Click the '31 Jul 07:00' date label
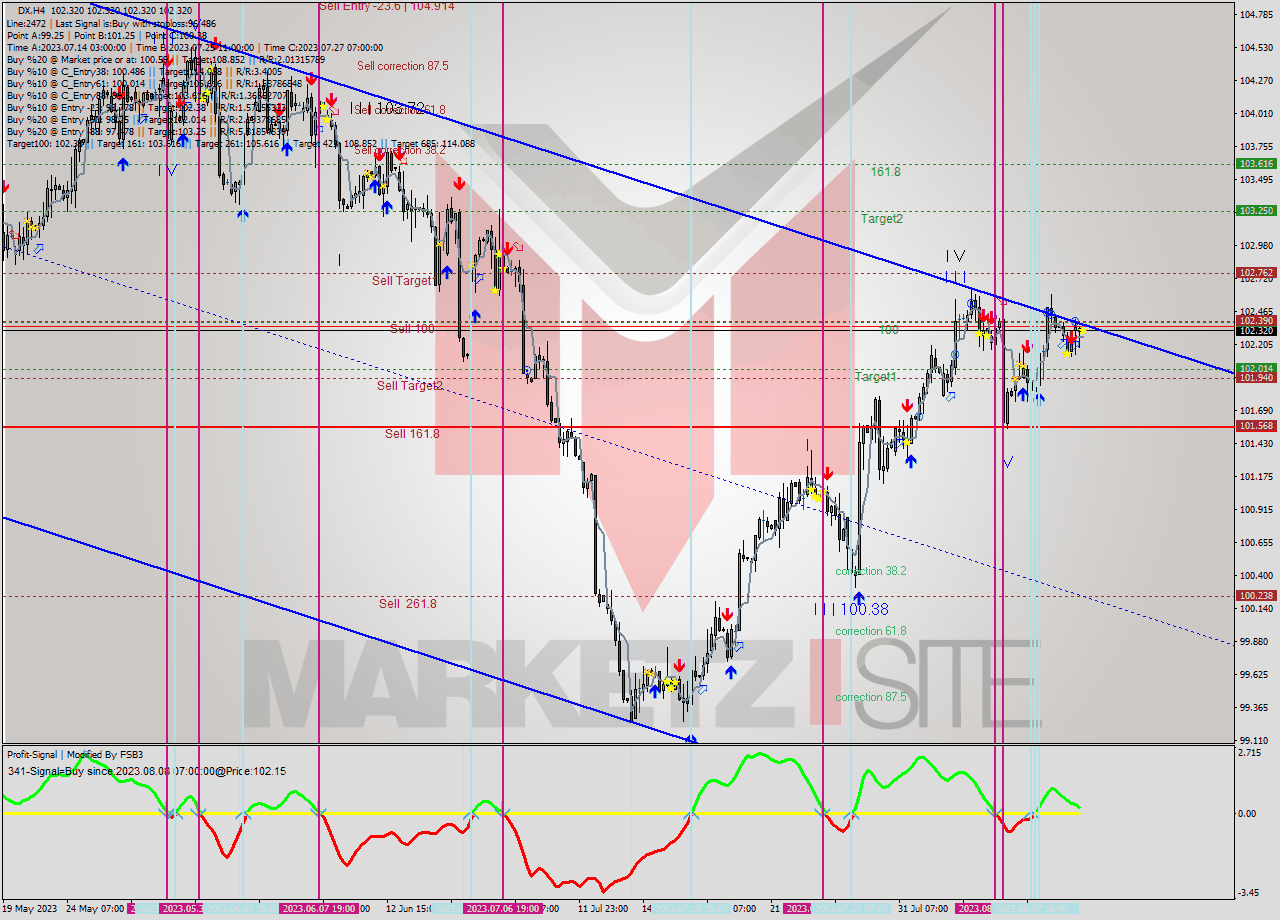The height and width of the screenshot is (920, 1280). pyautogui.click(x=923, y=909)
